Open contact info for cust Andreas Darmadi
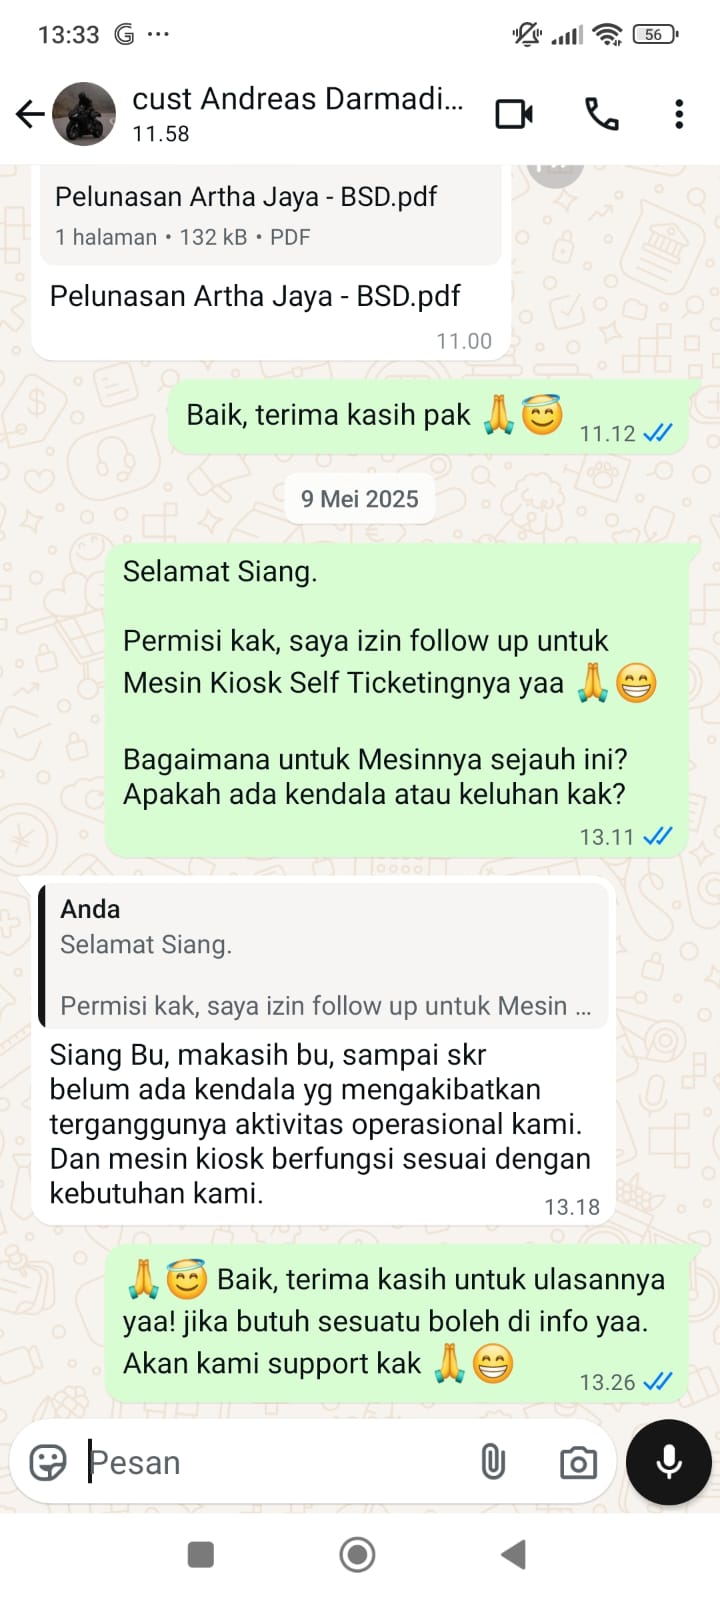 pyautogui.click(x=298, y=114)
